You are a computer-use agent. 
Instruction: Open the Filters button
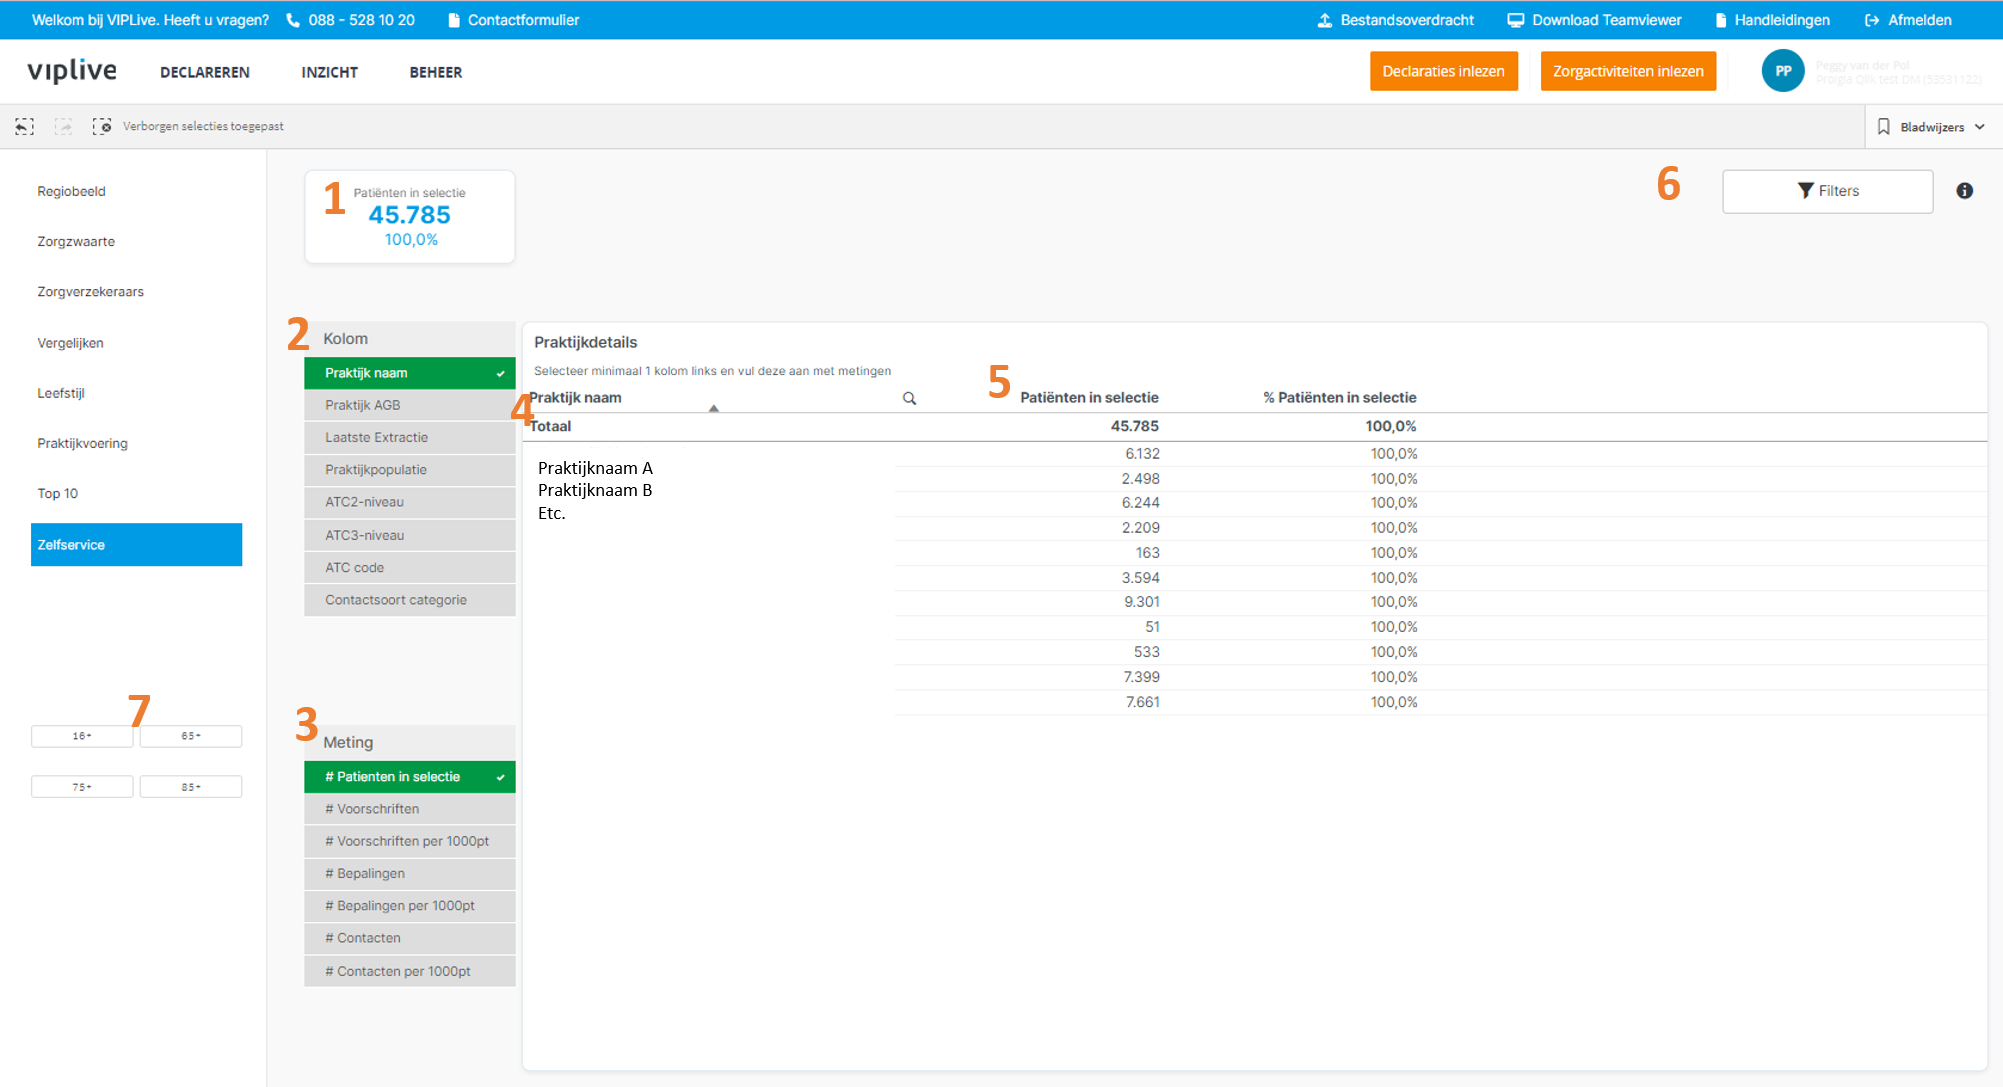click(x=1827, y=191)
